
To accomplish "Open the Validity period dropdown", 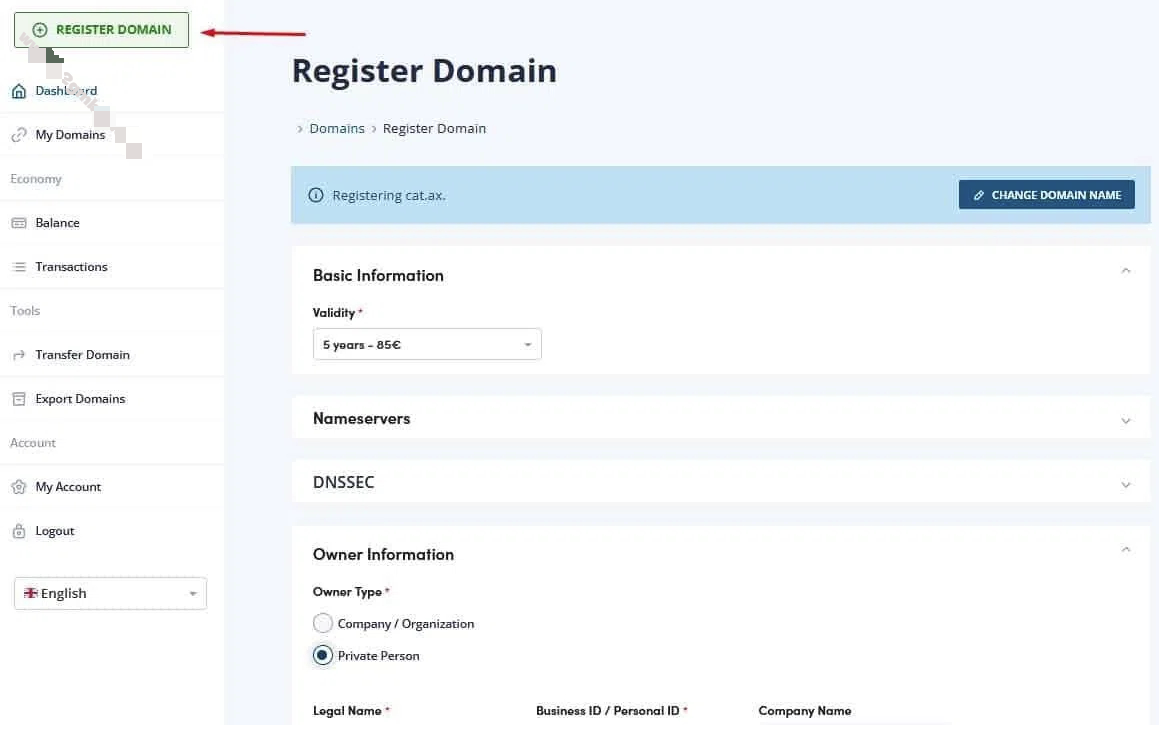I will point(427,345).
